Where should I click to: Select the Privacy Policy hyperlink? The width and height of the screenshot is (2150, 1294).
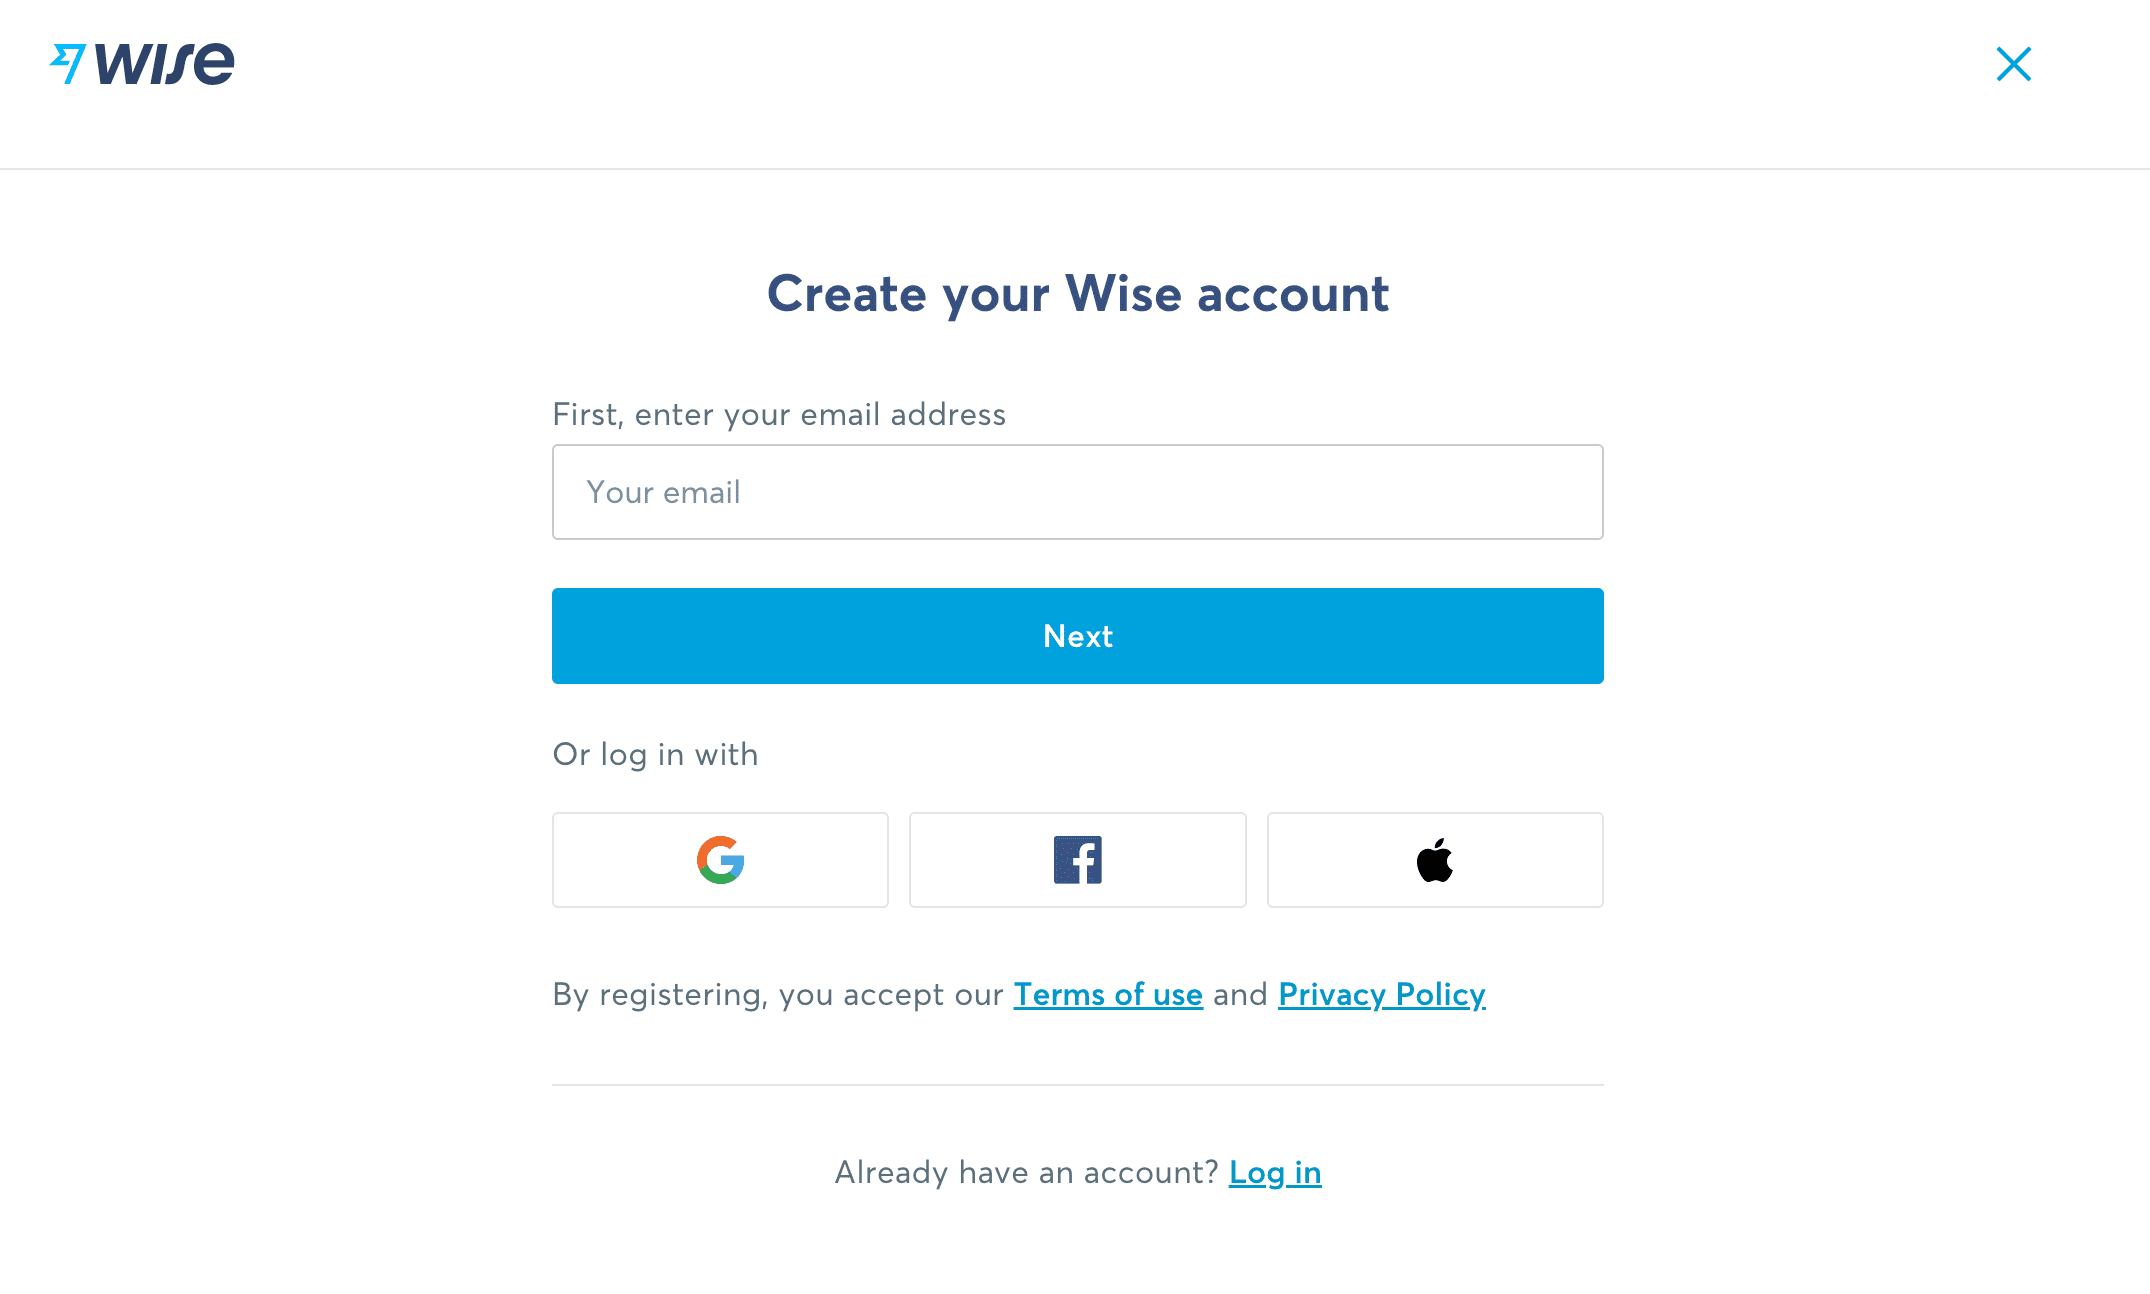click(x=1381, y=994)
